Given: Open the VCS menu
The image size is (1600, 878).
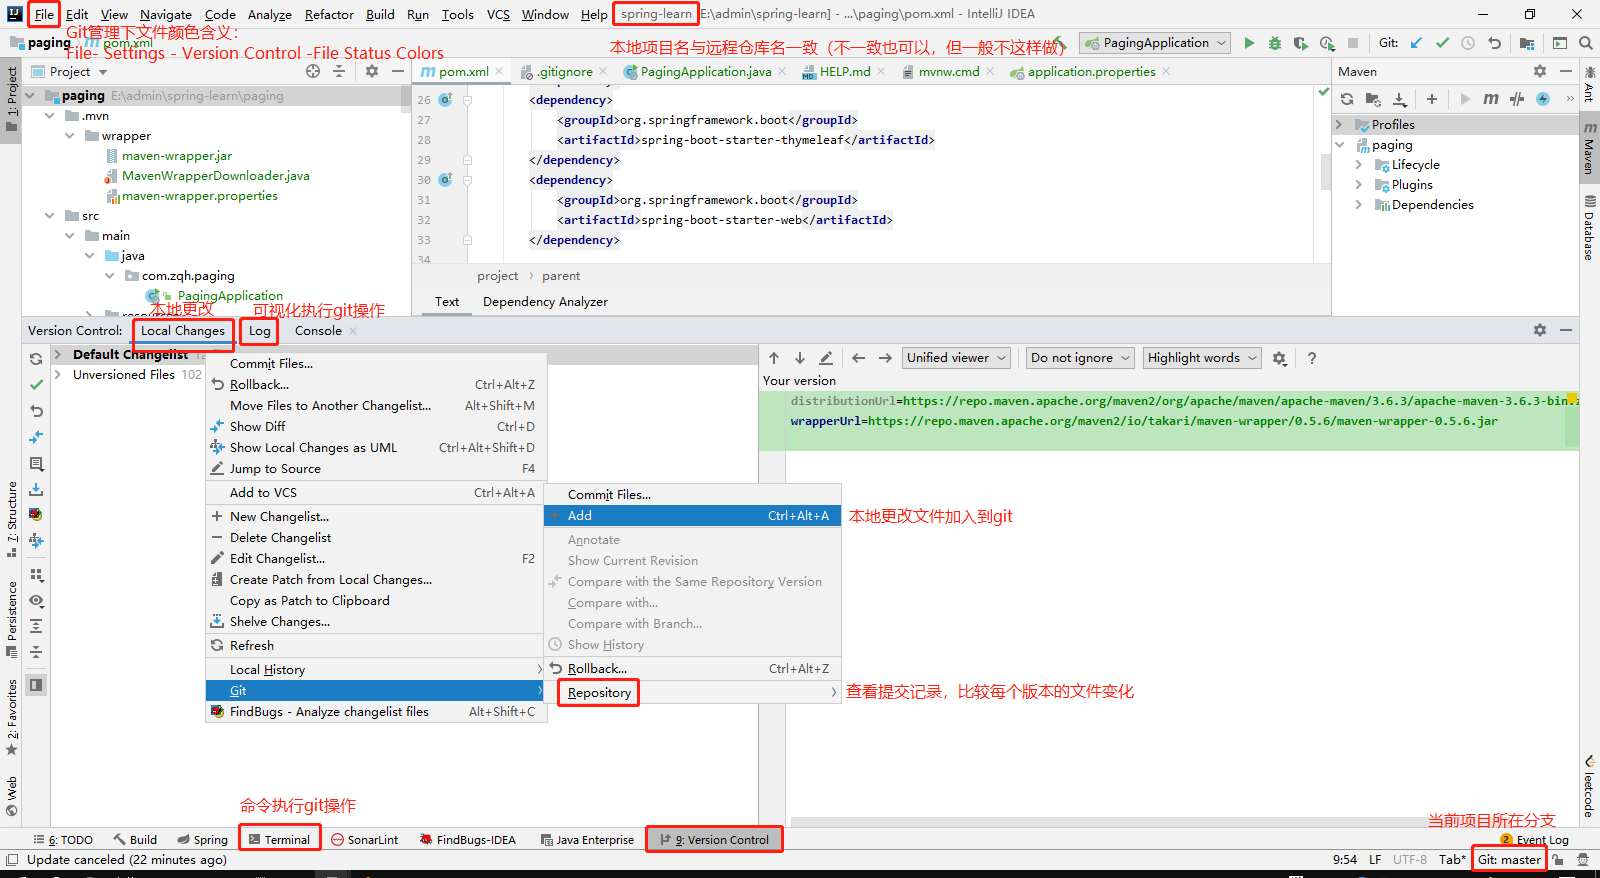Looking at the screenshot, I should click(x=498, y=14).
